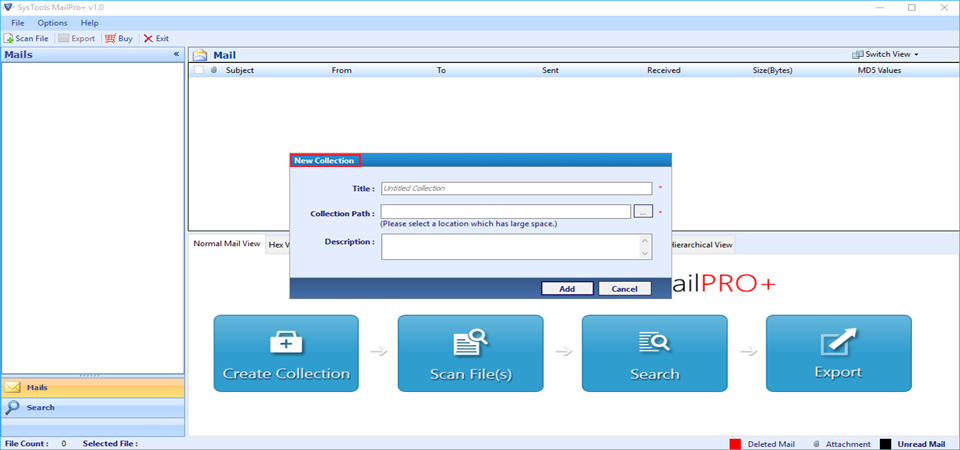Click the attachment column icon in the mail list header

click(x=214, y=70)
